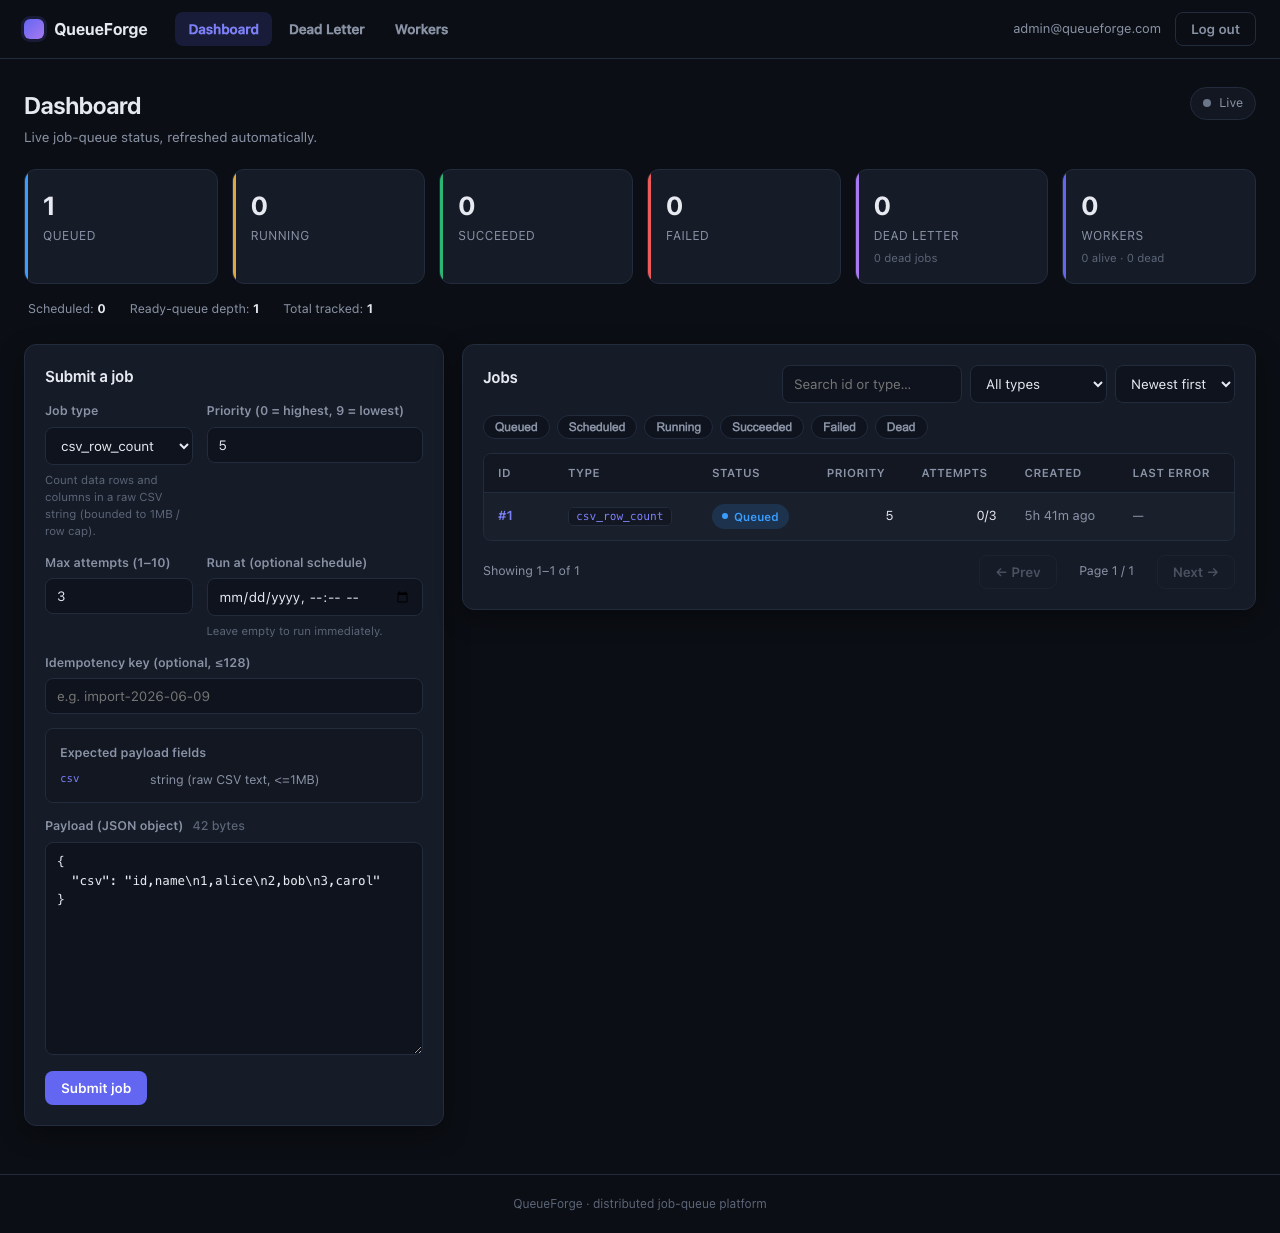Expand the All types filter dropdown
The height and width of the screenshot is (1233, 1280).
(x=1038, y=384)
